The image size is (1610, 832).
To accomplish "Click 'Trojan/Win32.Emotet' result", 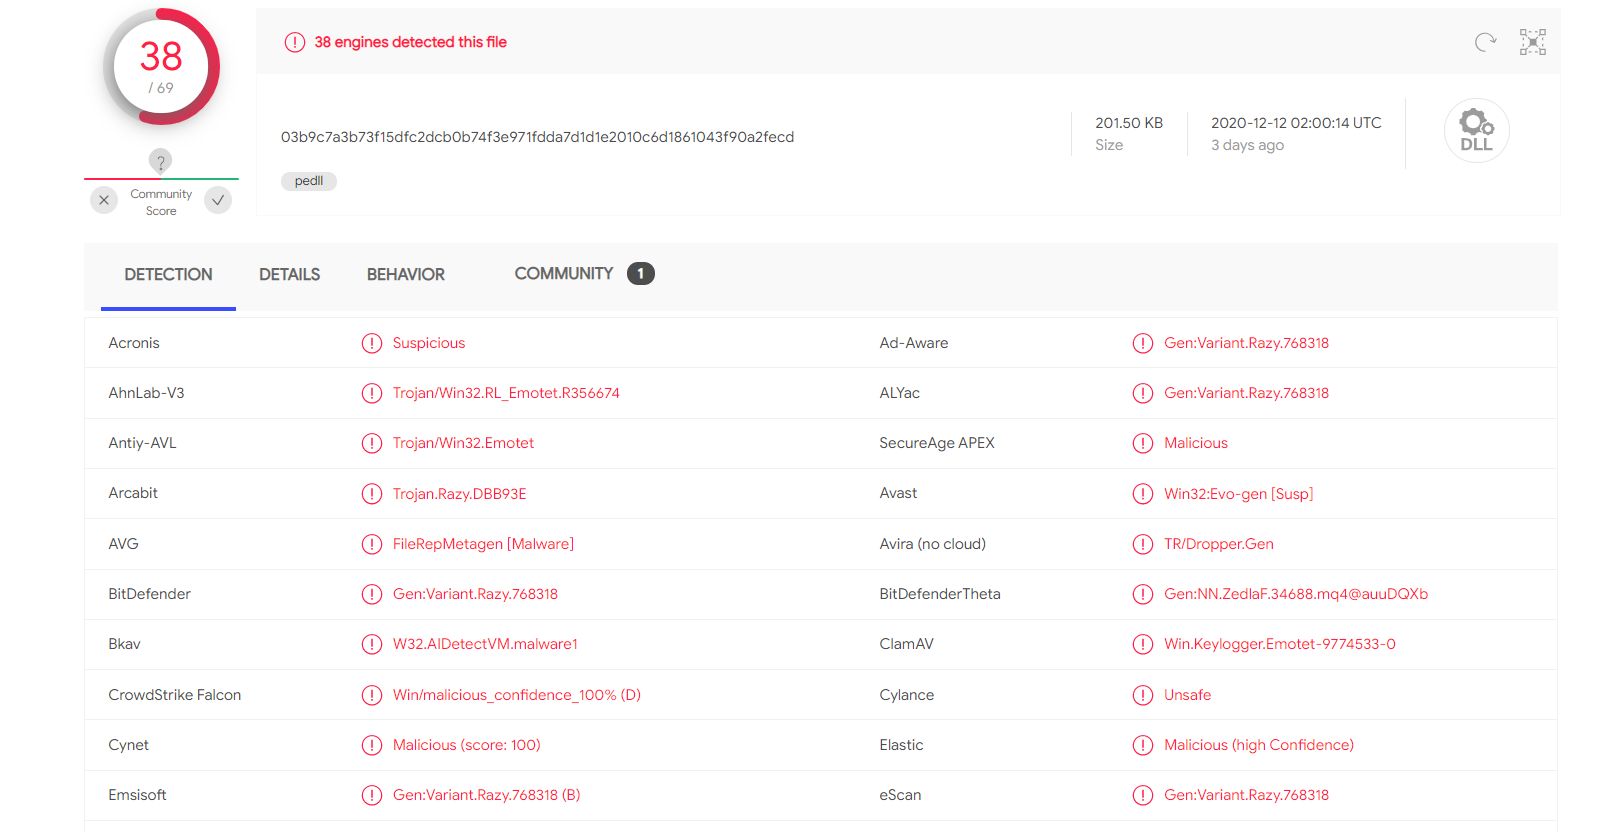I will click(463, 443).
